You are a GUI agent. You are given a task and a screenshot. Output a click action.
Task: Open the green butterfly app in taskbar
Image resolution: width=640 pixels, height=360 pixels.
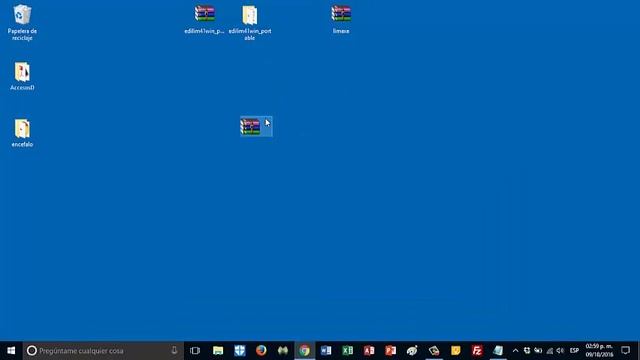click(x=282, y=351)
